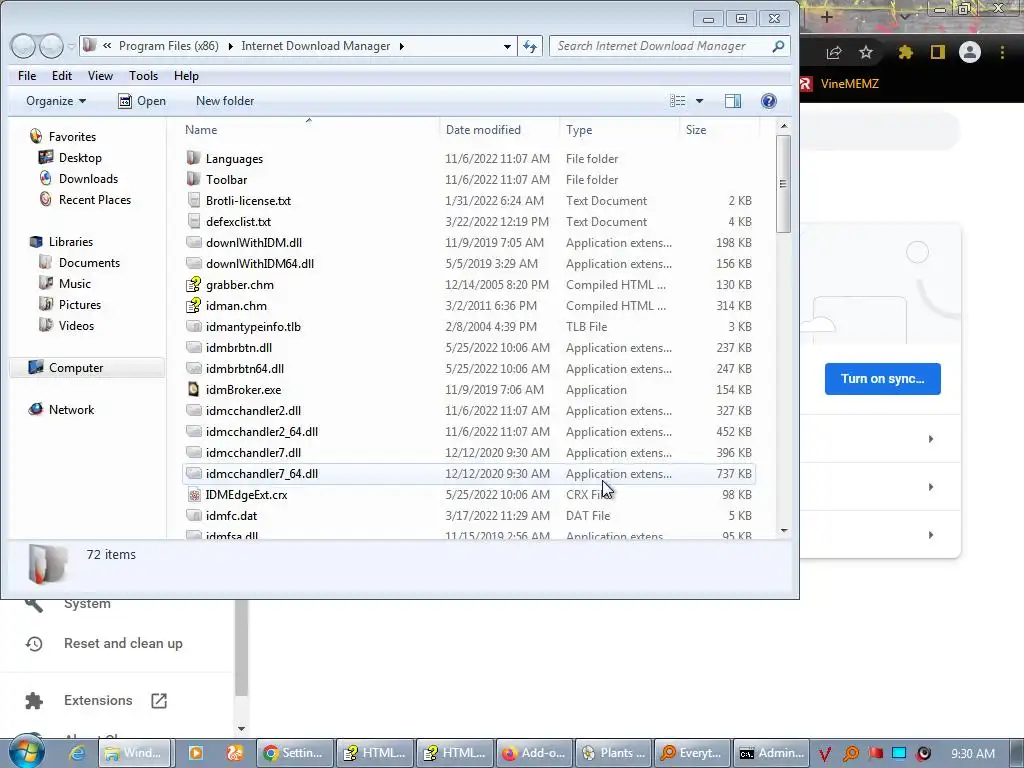Expand the Internet Download Manager breadcrumb arrow
This screenshot has height=768, width=1024.
point(402,46)
